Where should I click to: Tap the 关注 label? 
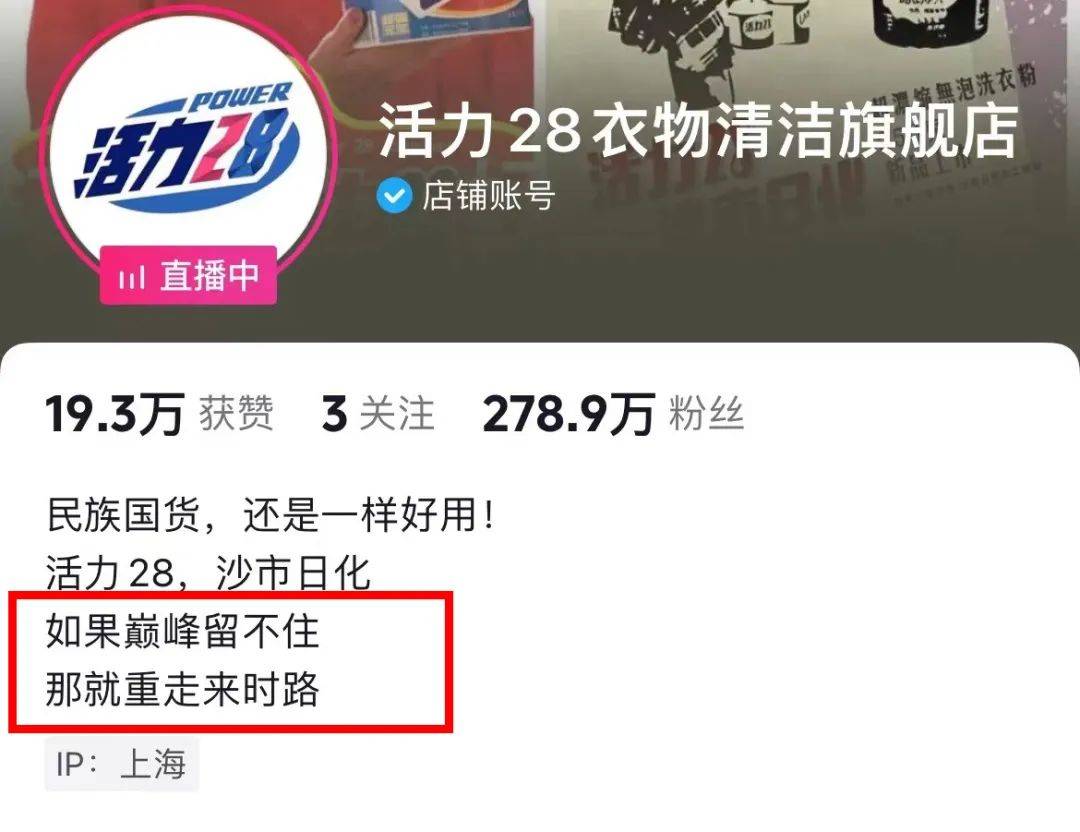pyautogui.click(x=397, y=415)
